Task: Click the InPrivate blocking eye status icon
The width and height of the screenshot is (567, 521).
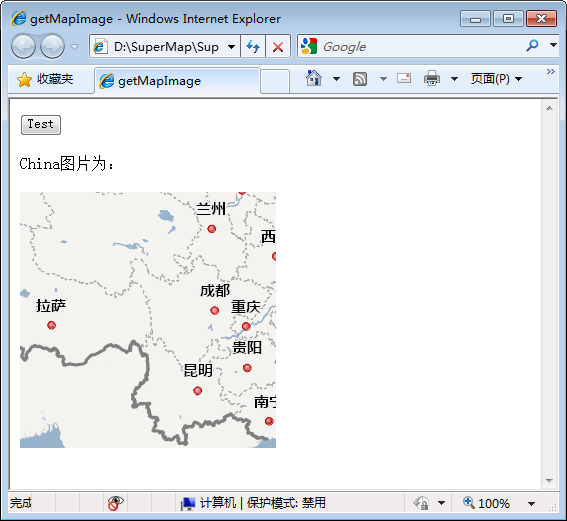Action: pyautogui.click(x=115, y=503)
